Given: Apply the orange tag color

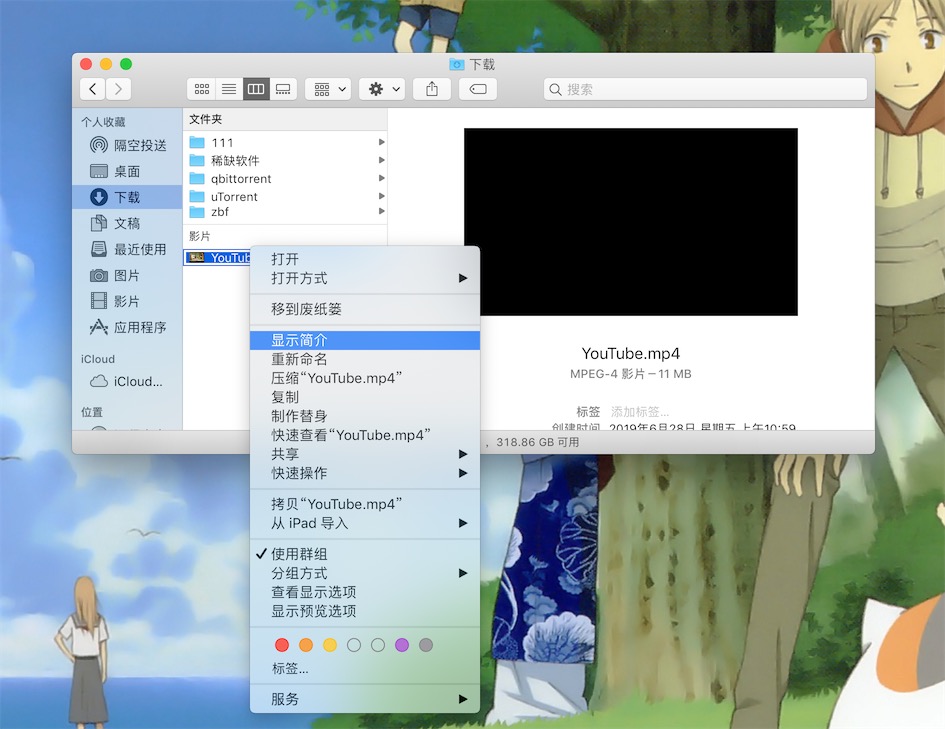Looking at the screenshot, I should [x=306, y=645].
